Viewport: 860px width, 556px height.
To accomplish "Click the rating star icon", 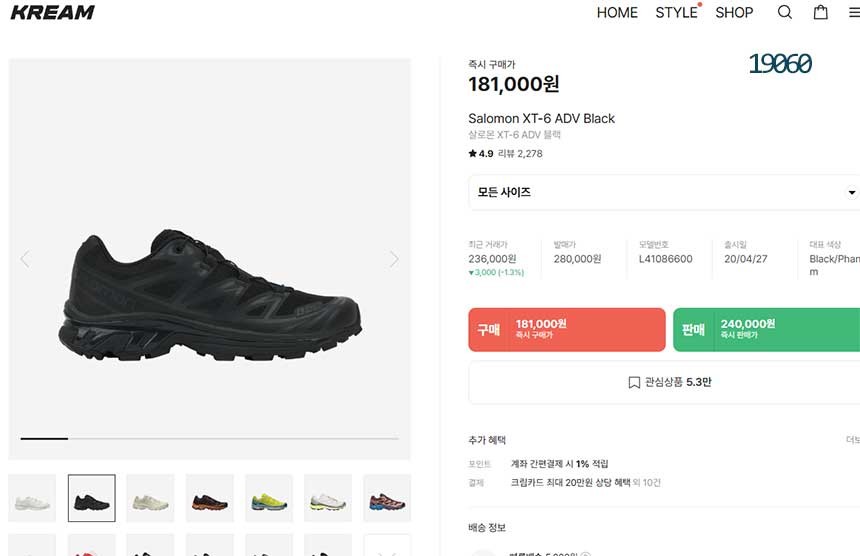I will pyautogui.click(x=472, y=154).
